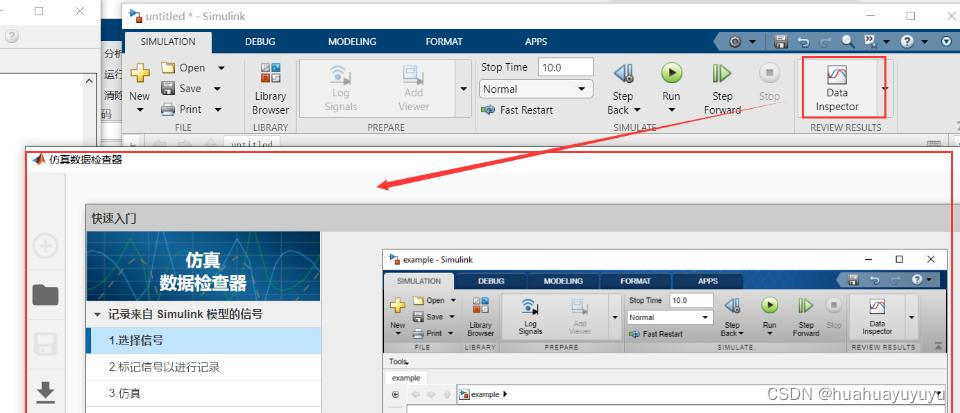Click the grey help icon in the background left window
960x413 pixels.
tap(12, 36)
